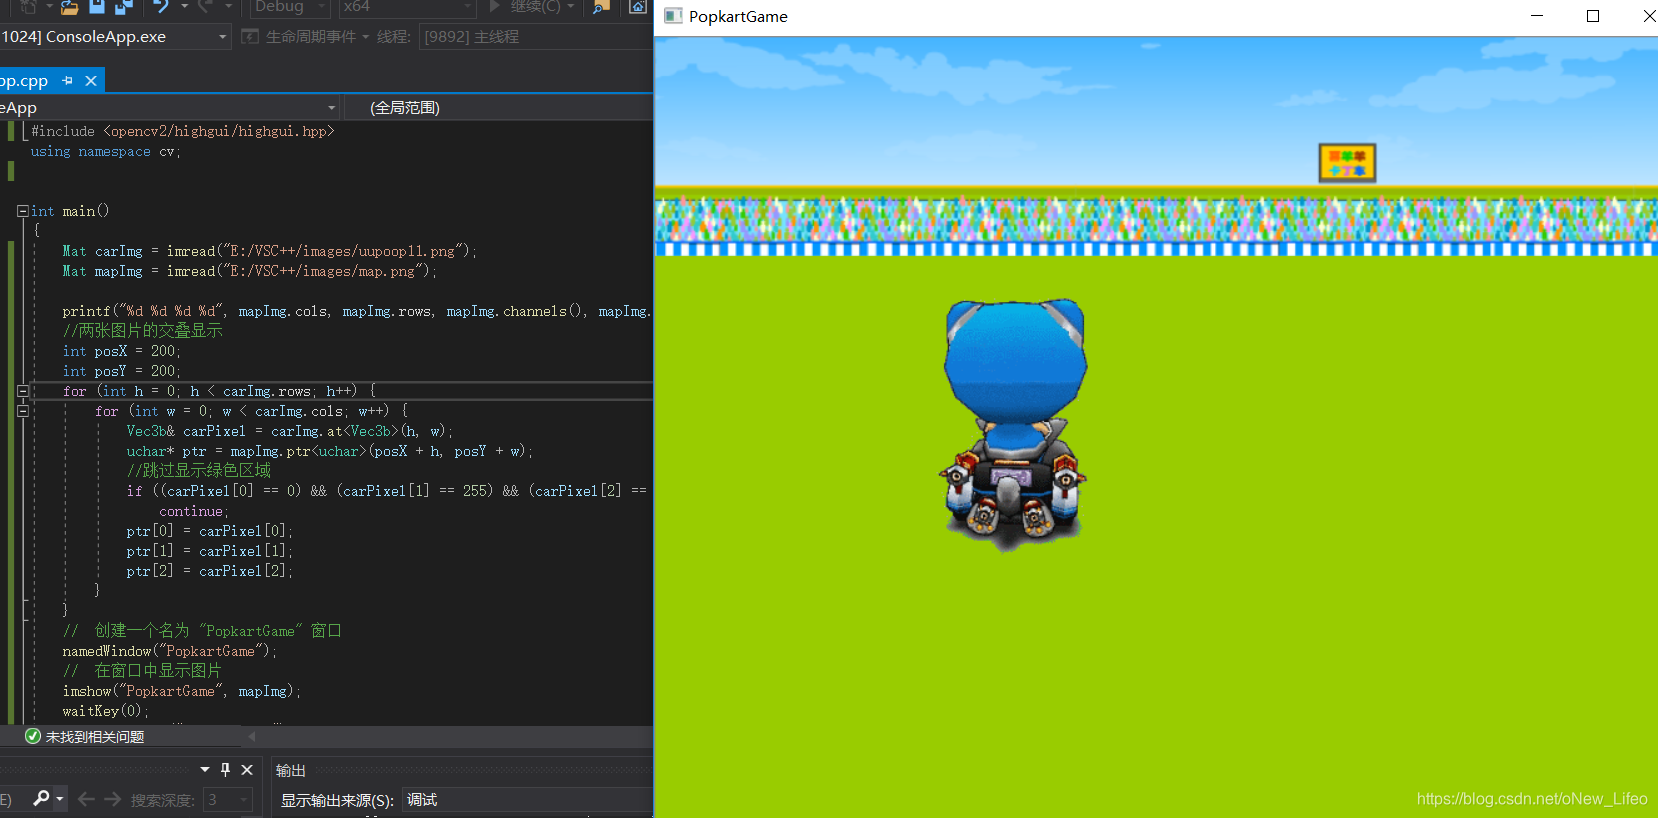Click the yellow billboard sign in the game
This screenshot has width=1658, height=818.
point(1347,162)
